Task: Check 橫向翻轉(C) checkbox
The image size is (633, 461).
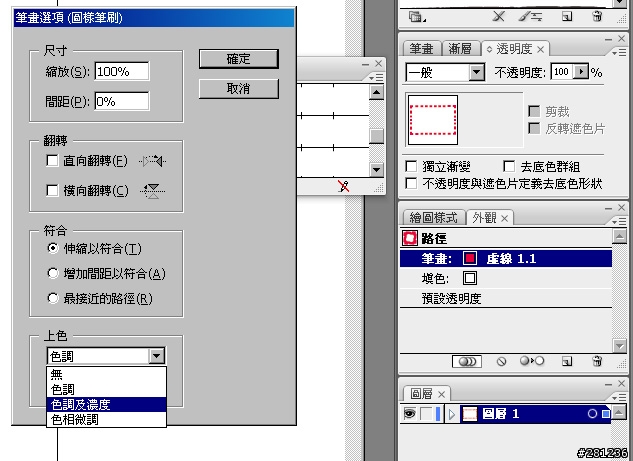Action: 52,190
